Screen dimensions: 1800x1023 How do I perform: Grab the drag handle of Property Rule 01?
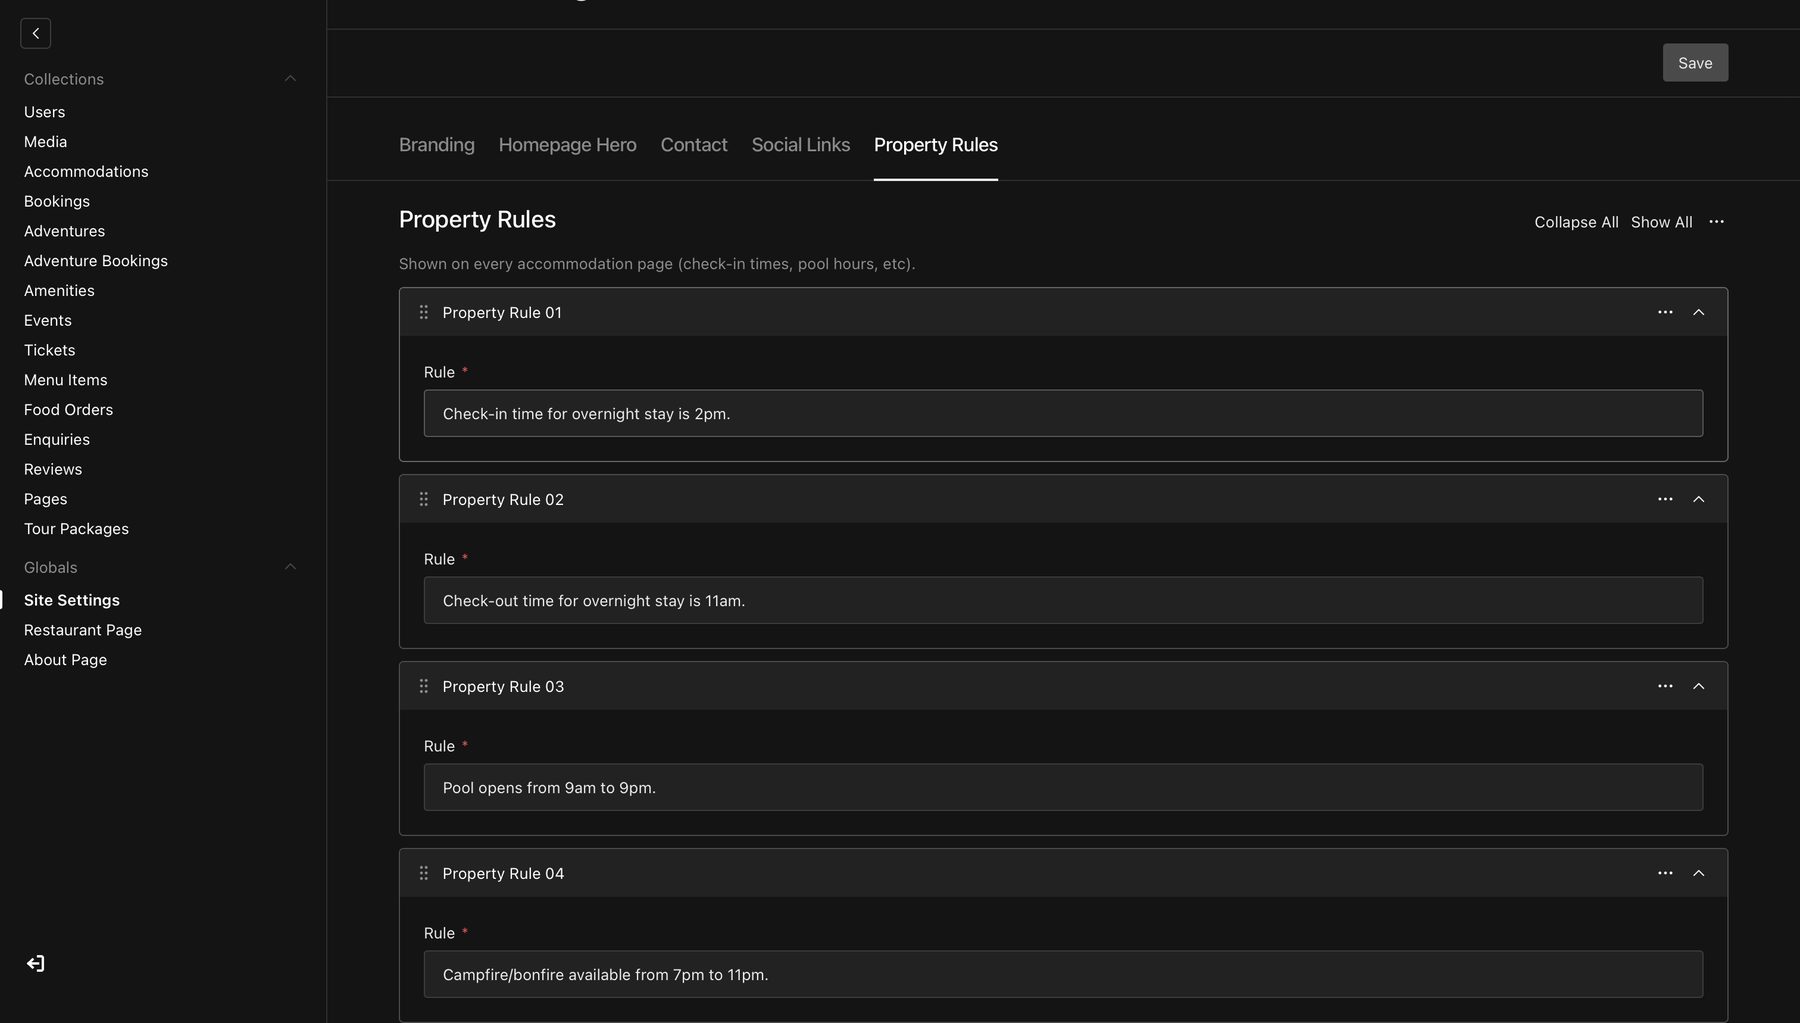tap(423, 312)
